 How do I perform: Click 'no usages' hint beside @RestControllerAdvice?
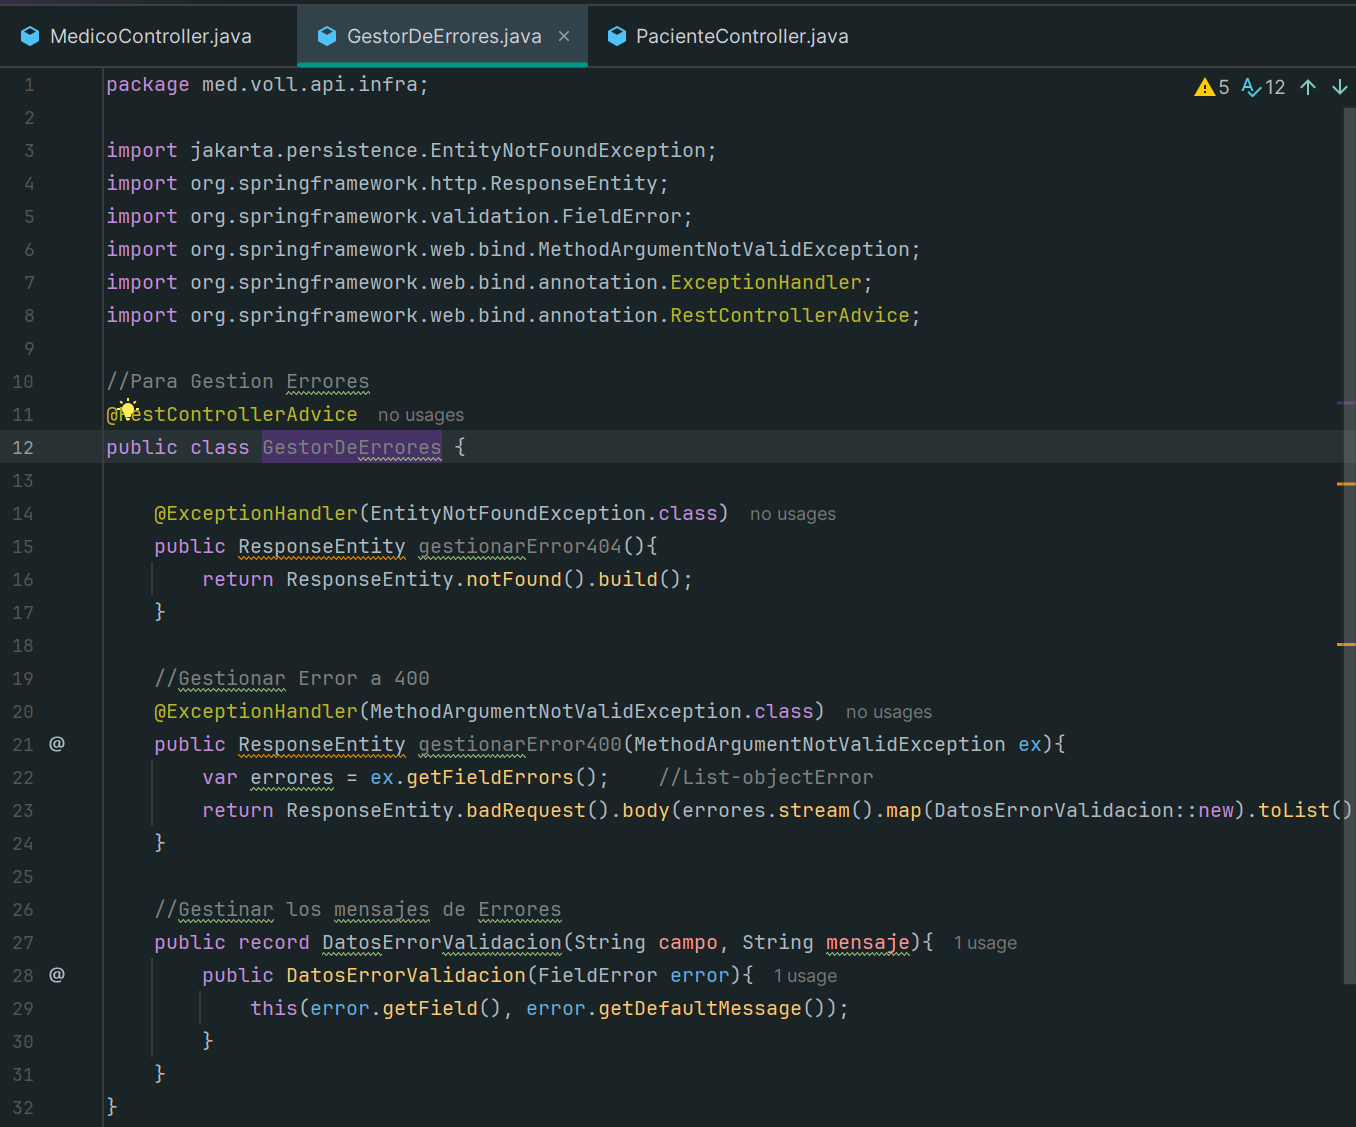pyautogui.click(x=421, y=415)
